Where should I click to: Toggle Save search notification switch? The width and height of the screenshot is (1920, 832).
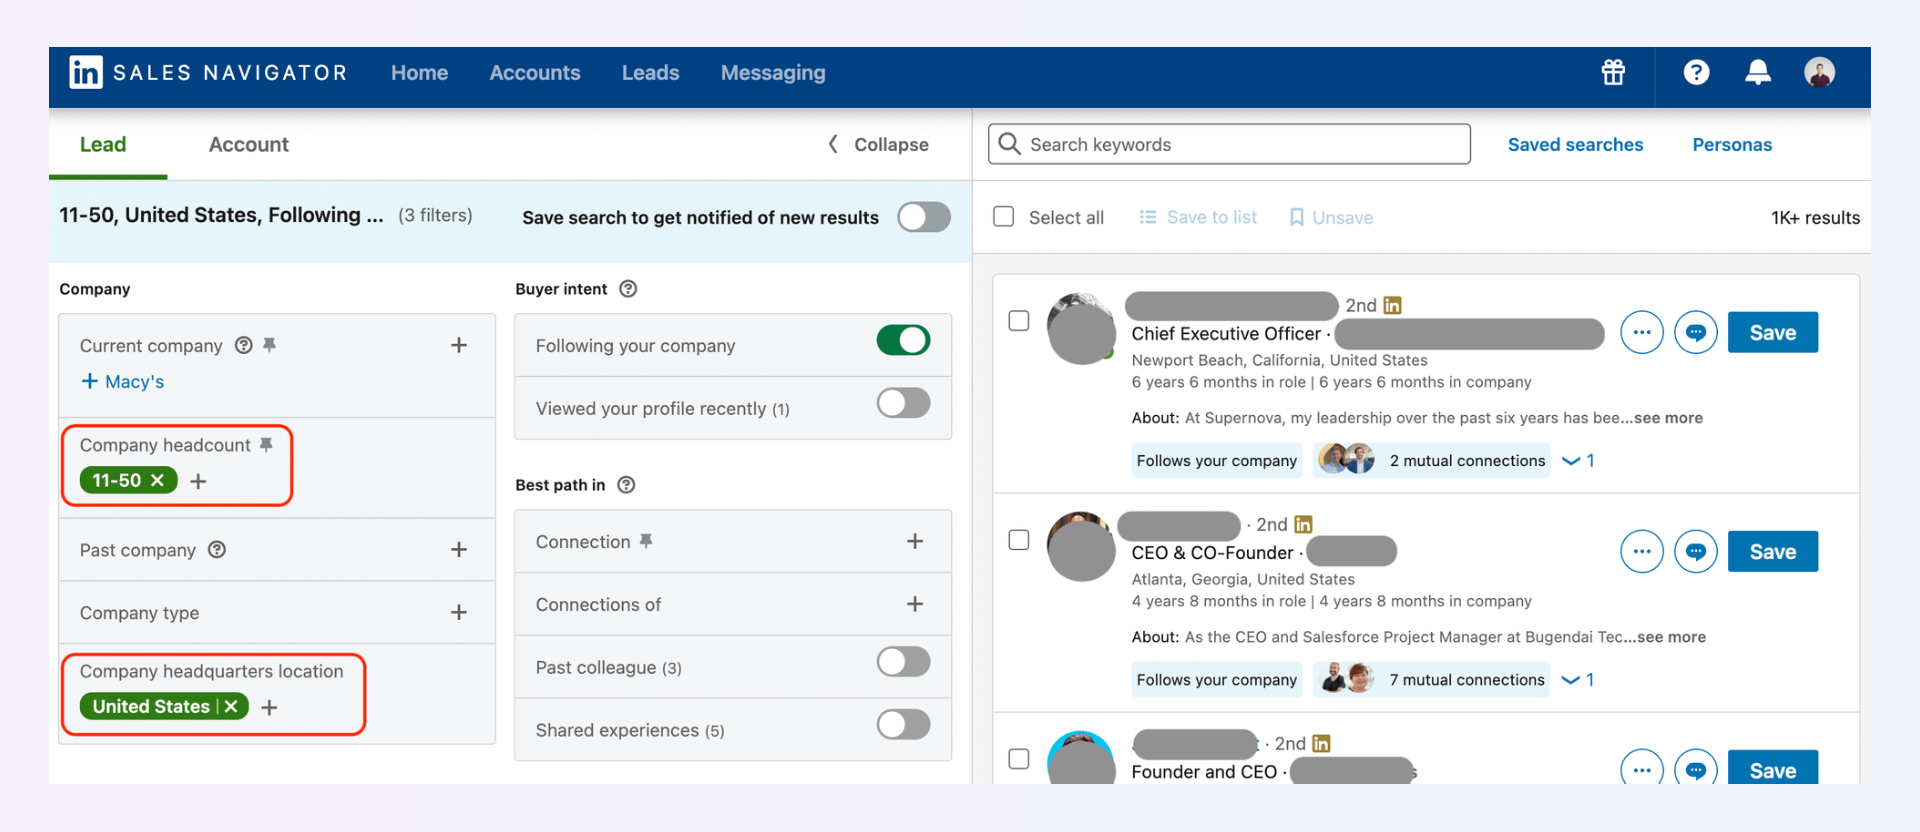pyautogui.click(x=923, y=217)
